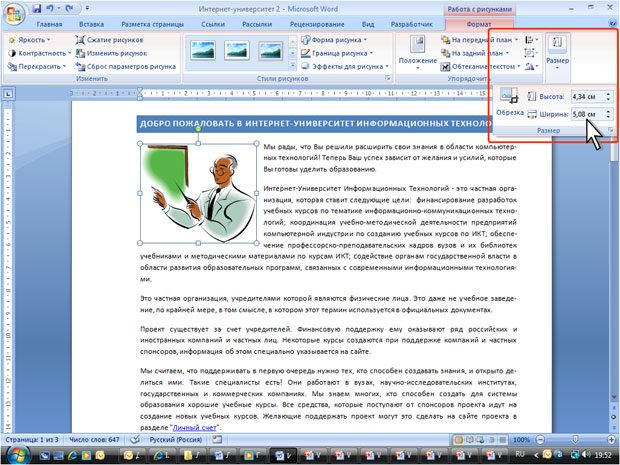
Task: Click the Высота height input field
Action: point(587,96)
